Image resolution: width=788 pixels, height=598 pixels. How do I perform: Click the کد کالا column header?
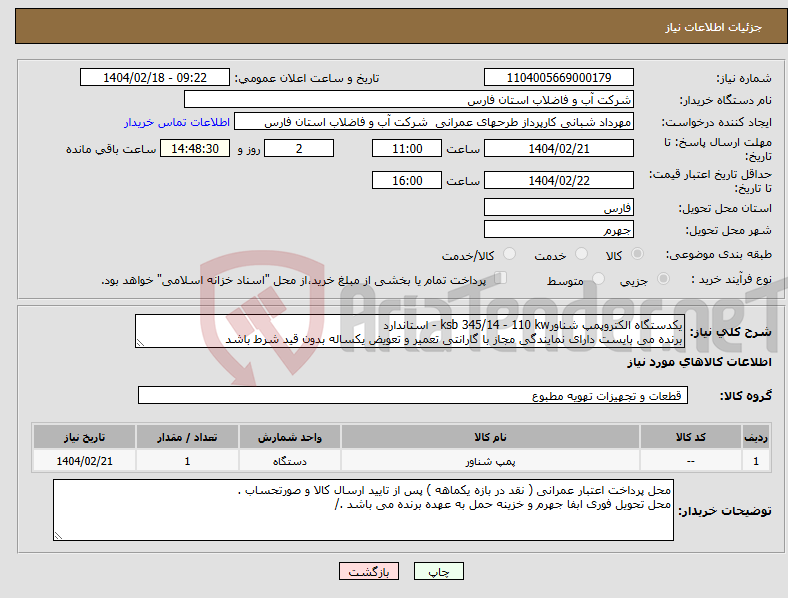691,437
